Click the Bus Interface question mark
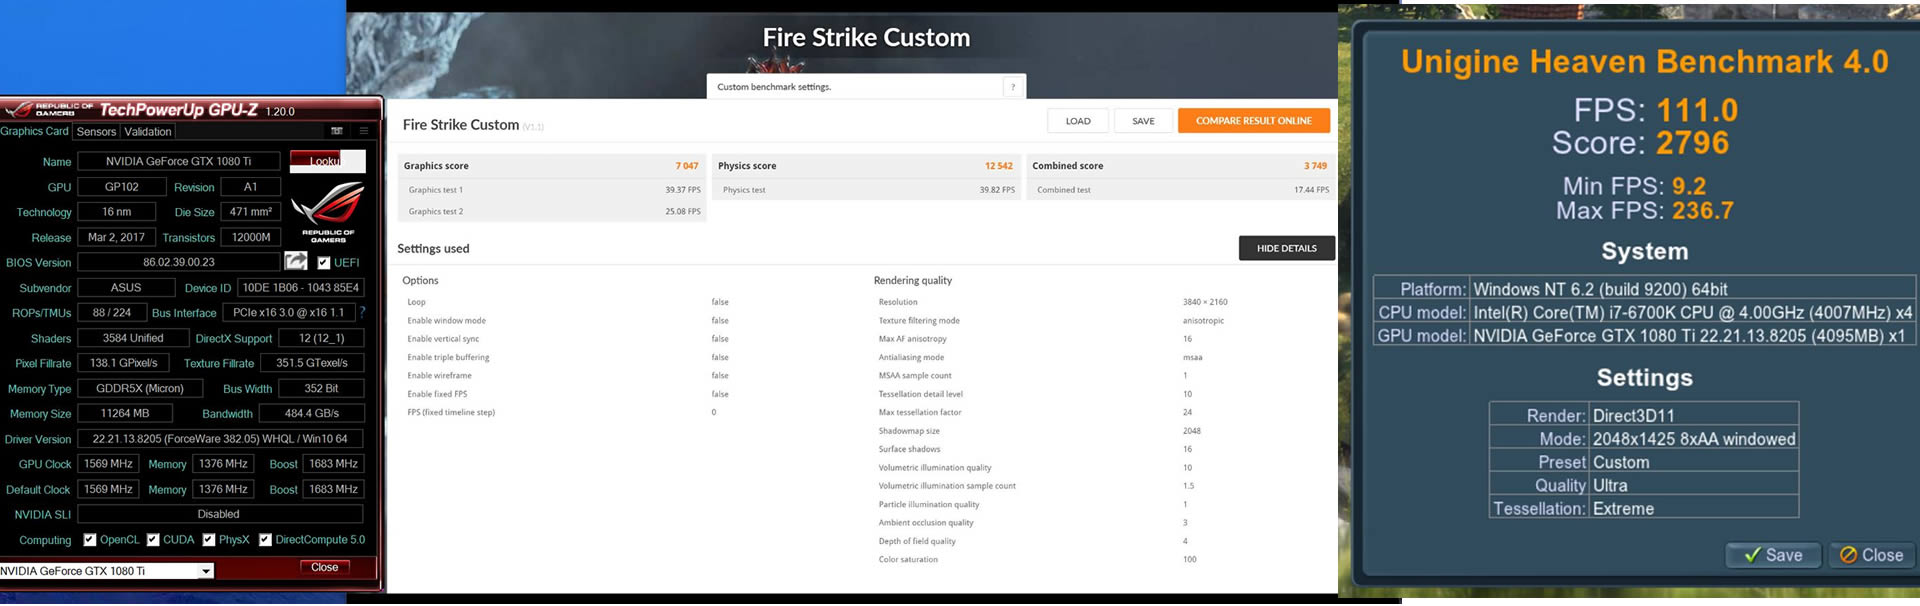This screenshot has width=1920, height=606. (x=362, y=312)
